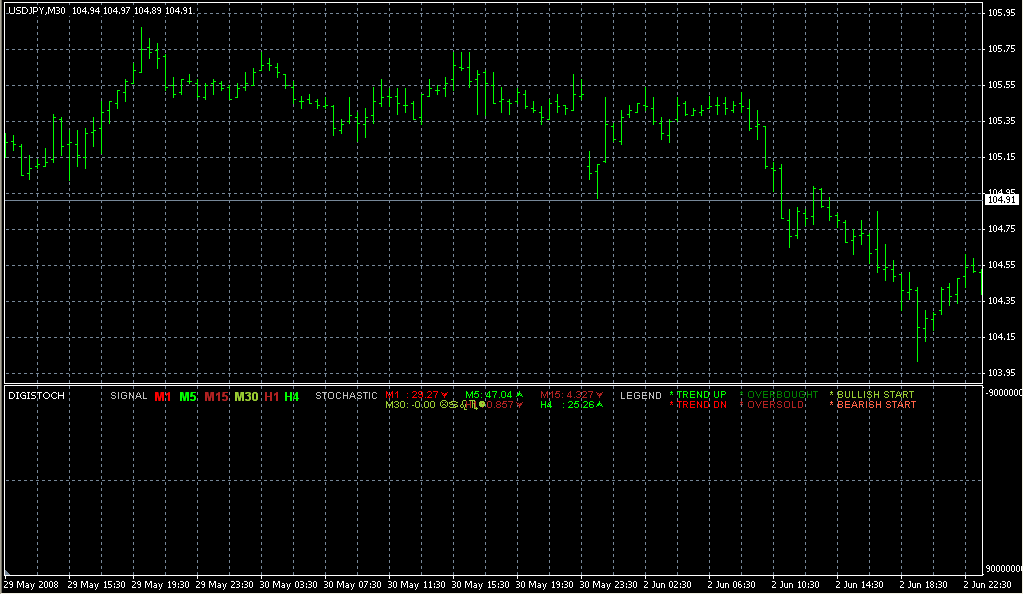Click the BEARISH START legend label
The width and height of the screenshot is (1024, 594).
pos(876,405)
